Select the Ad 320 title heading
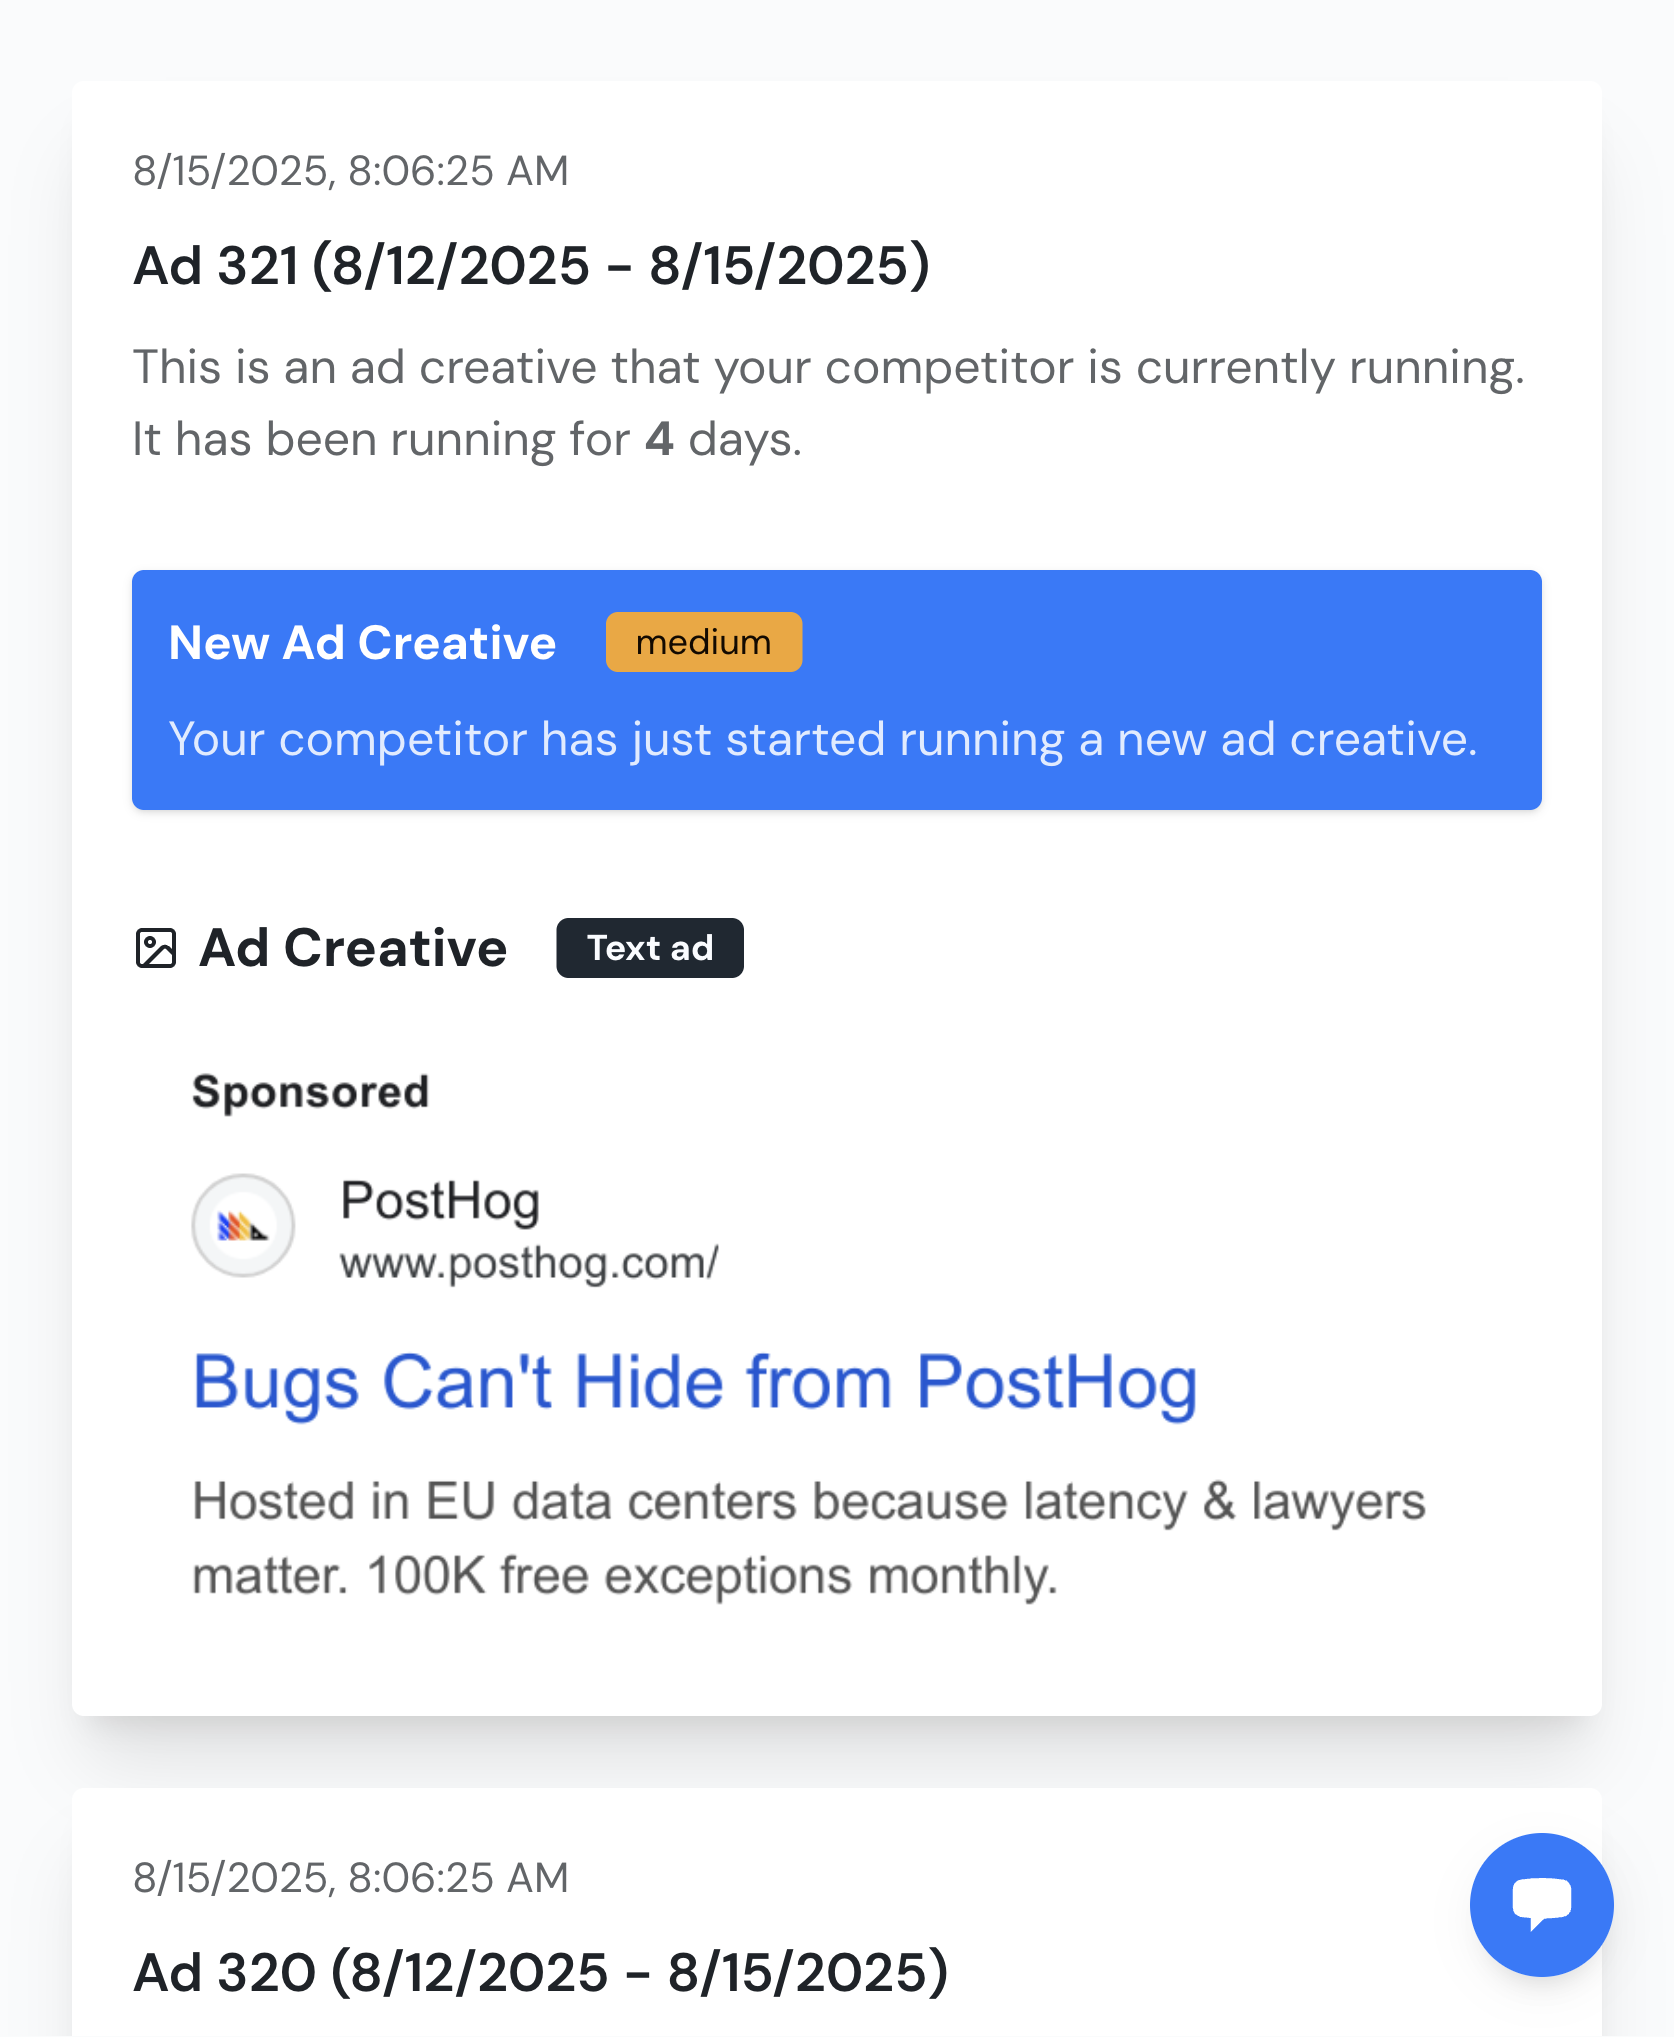Image resolution: width=1674 pixels, height=2037 pixels. (x=540, y=1973)
